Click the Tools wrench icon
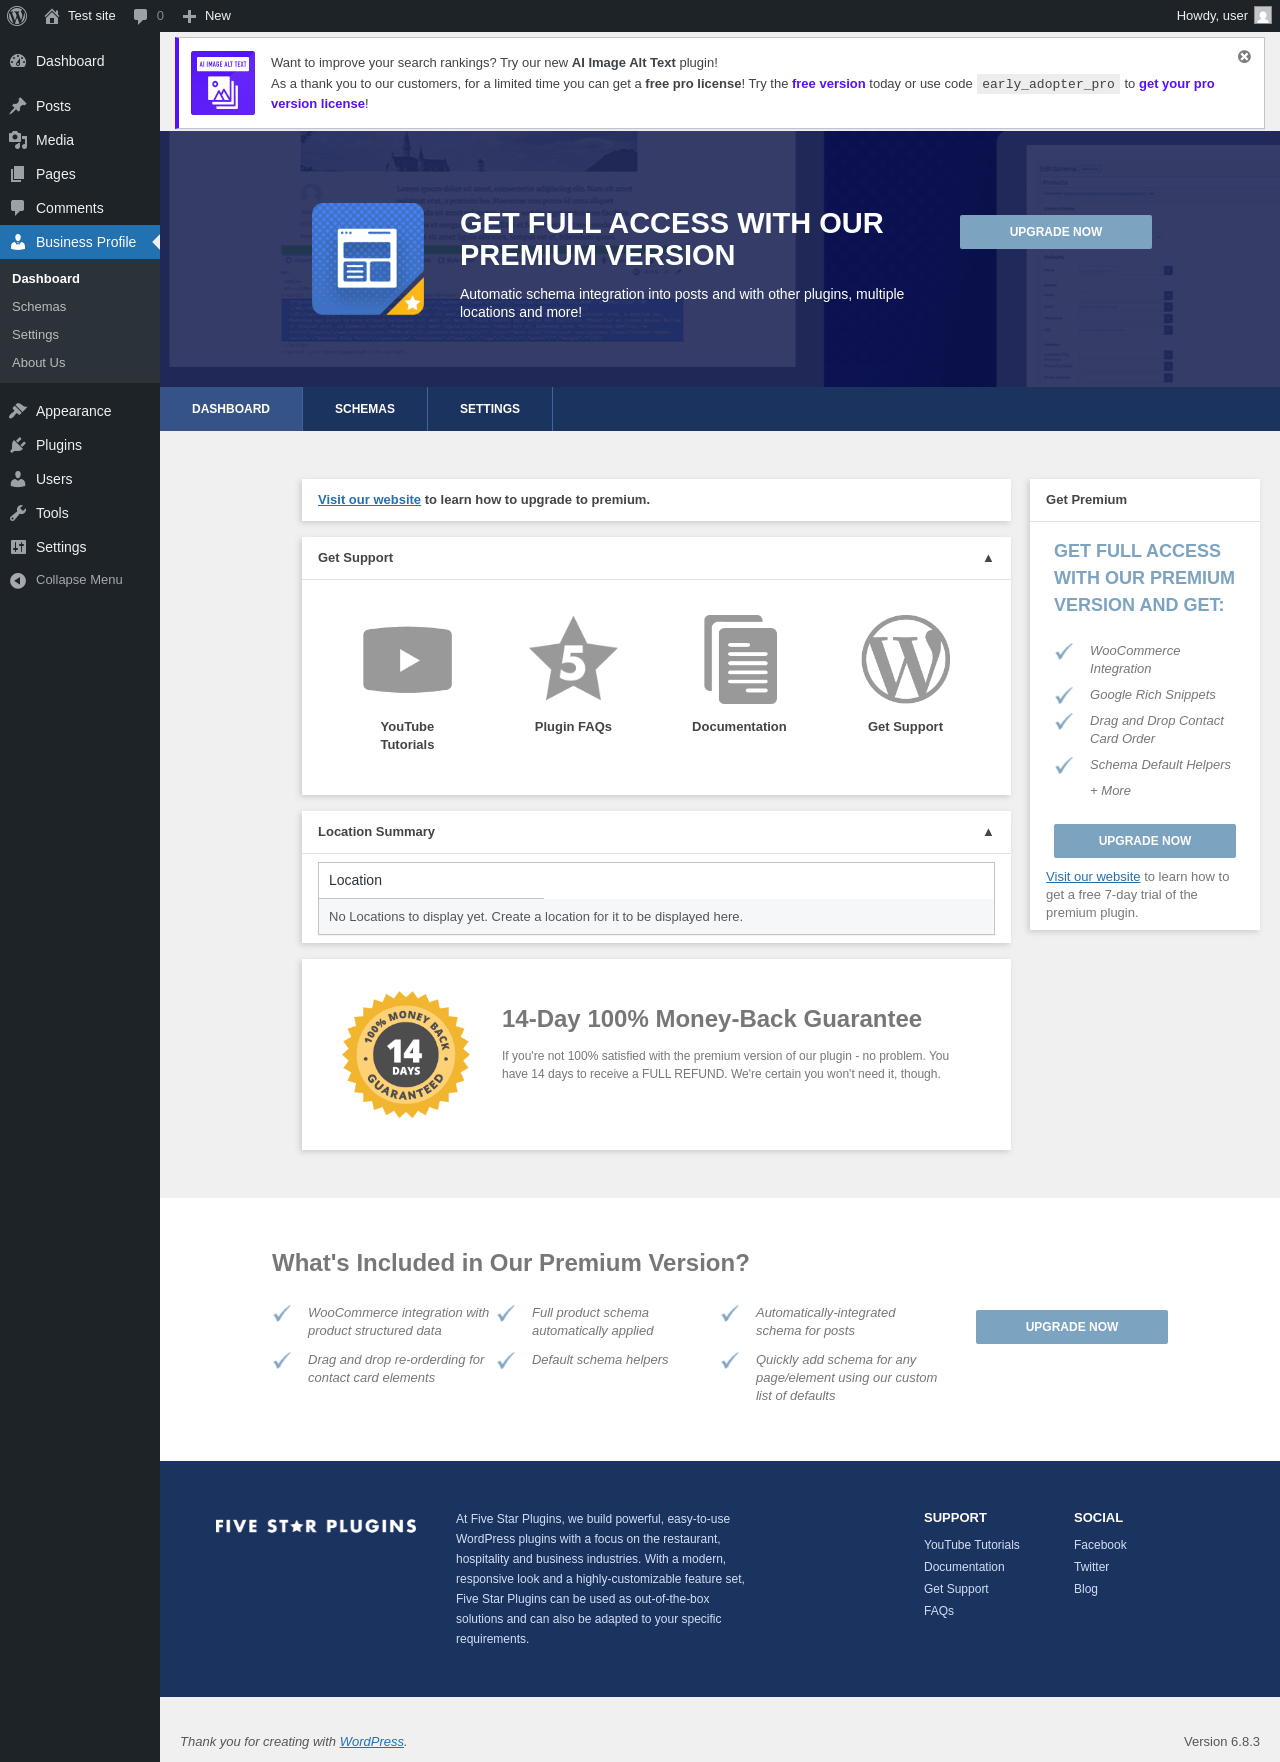The height and width of the screenshot is (1762, 1280). (18, 513)
